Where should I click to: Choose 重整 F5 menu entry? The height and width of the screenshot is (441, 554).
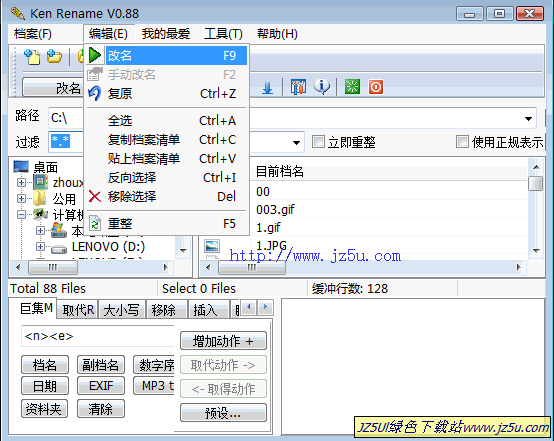(x=166, y=224)
